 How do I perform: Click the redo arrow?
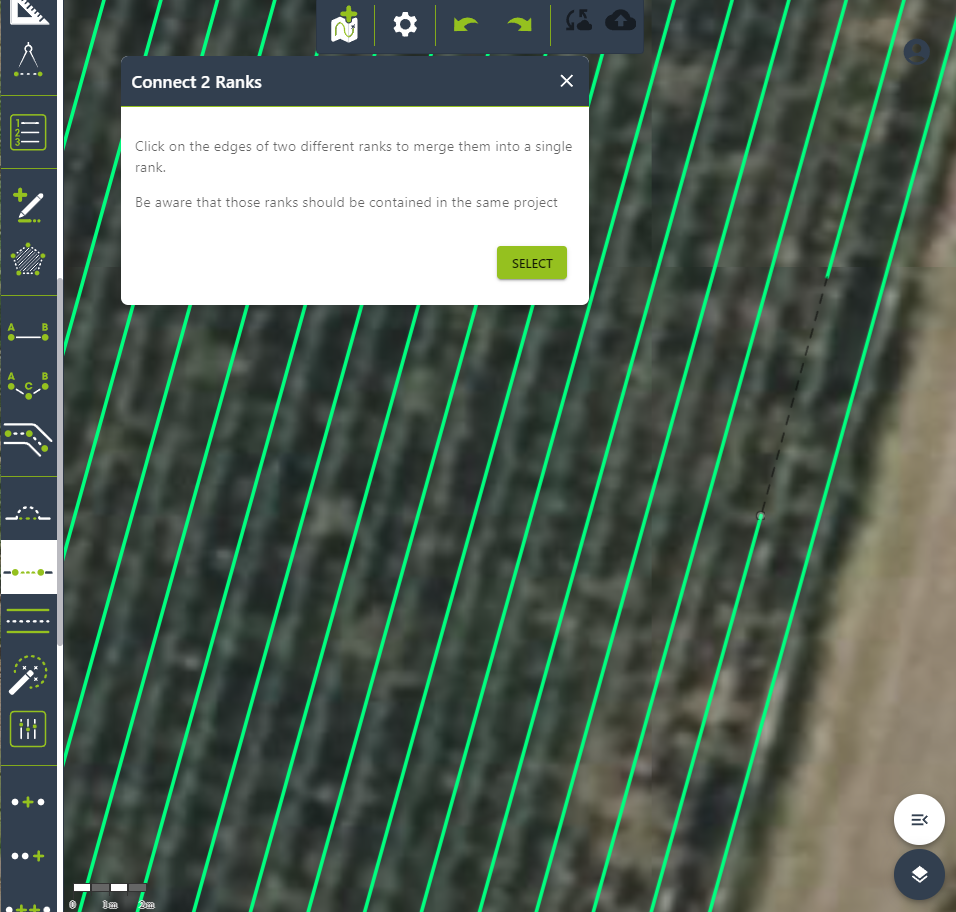coord(520,24)
